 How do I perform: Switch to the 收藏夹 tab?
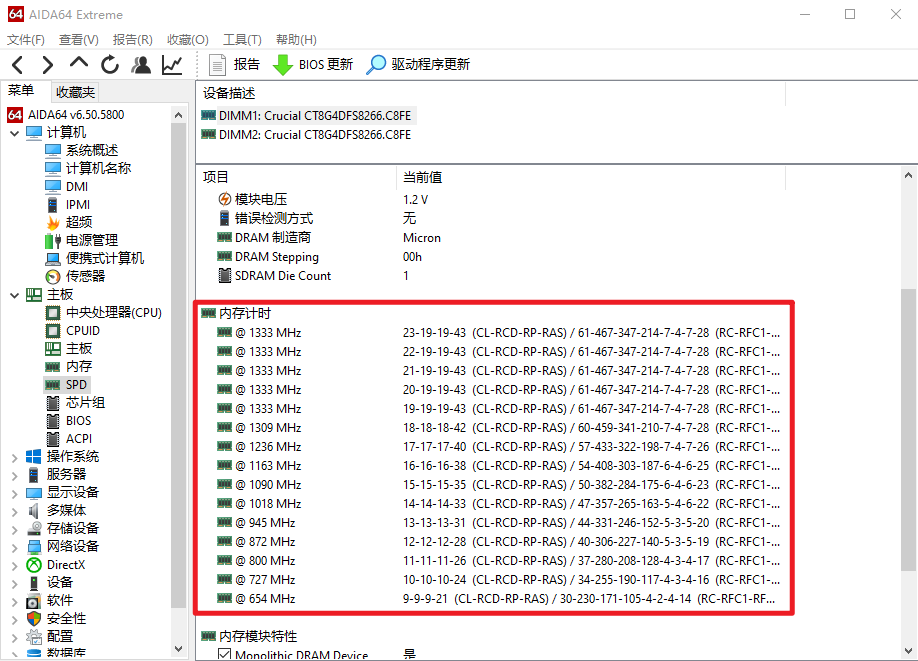tap(74, 91)
